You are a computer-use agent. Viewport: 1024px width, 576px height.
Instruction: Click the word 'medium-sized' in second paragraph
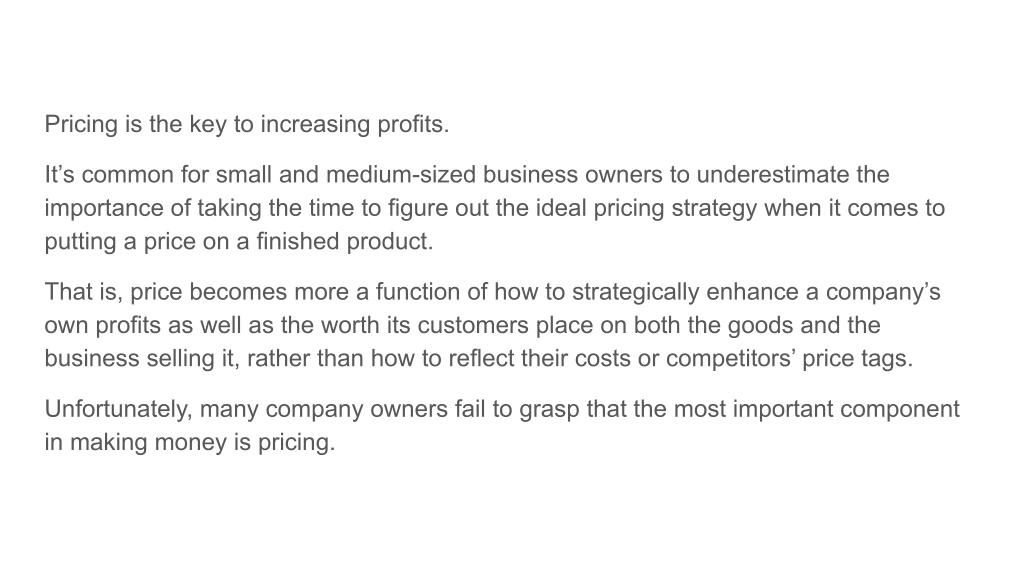click(x=401, y=174)
